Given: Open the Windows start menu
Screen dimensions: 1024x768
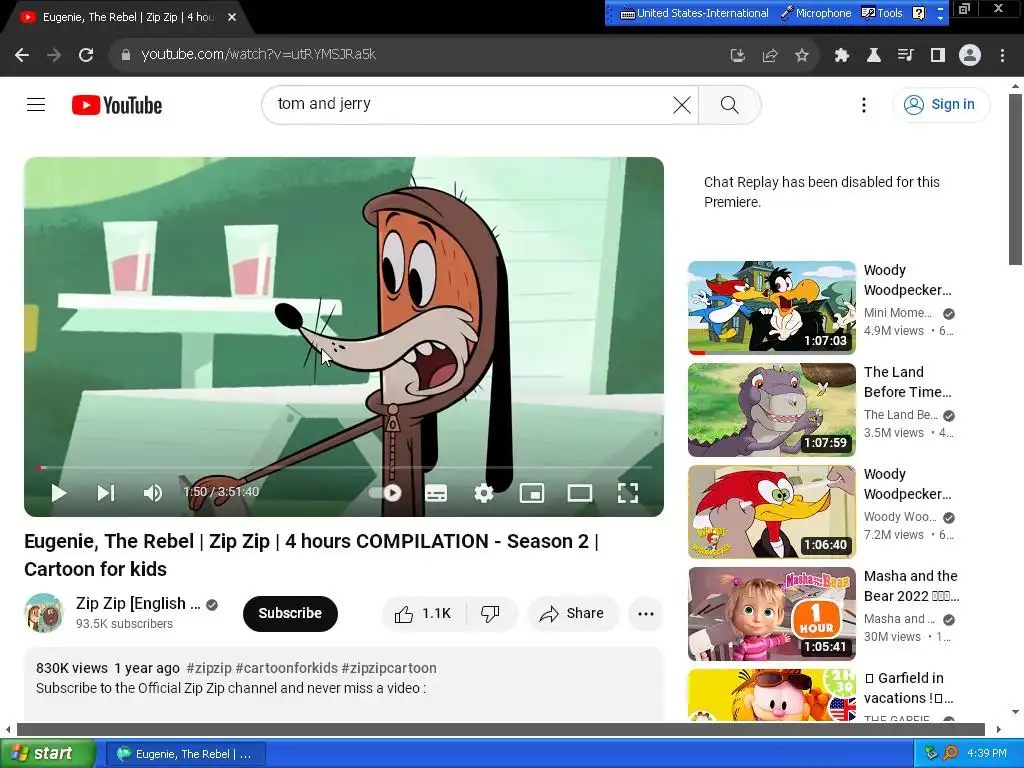Looking at the screenshot, I should pyautogui.click(x=48, y=754).
